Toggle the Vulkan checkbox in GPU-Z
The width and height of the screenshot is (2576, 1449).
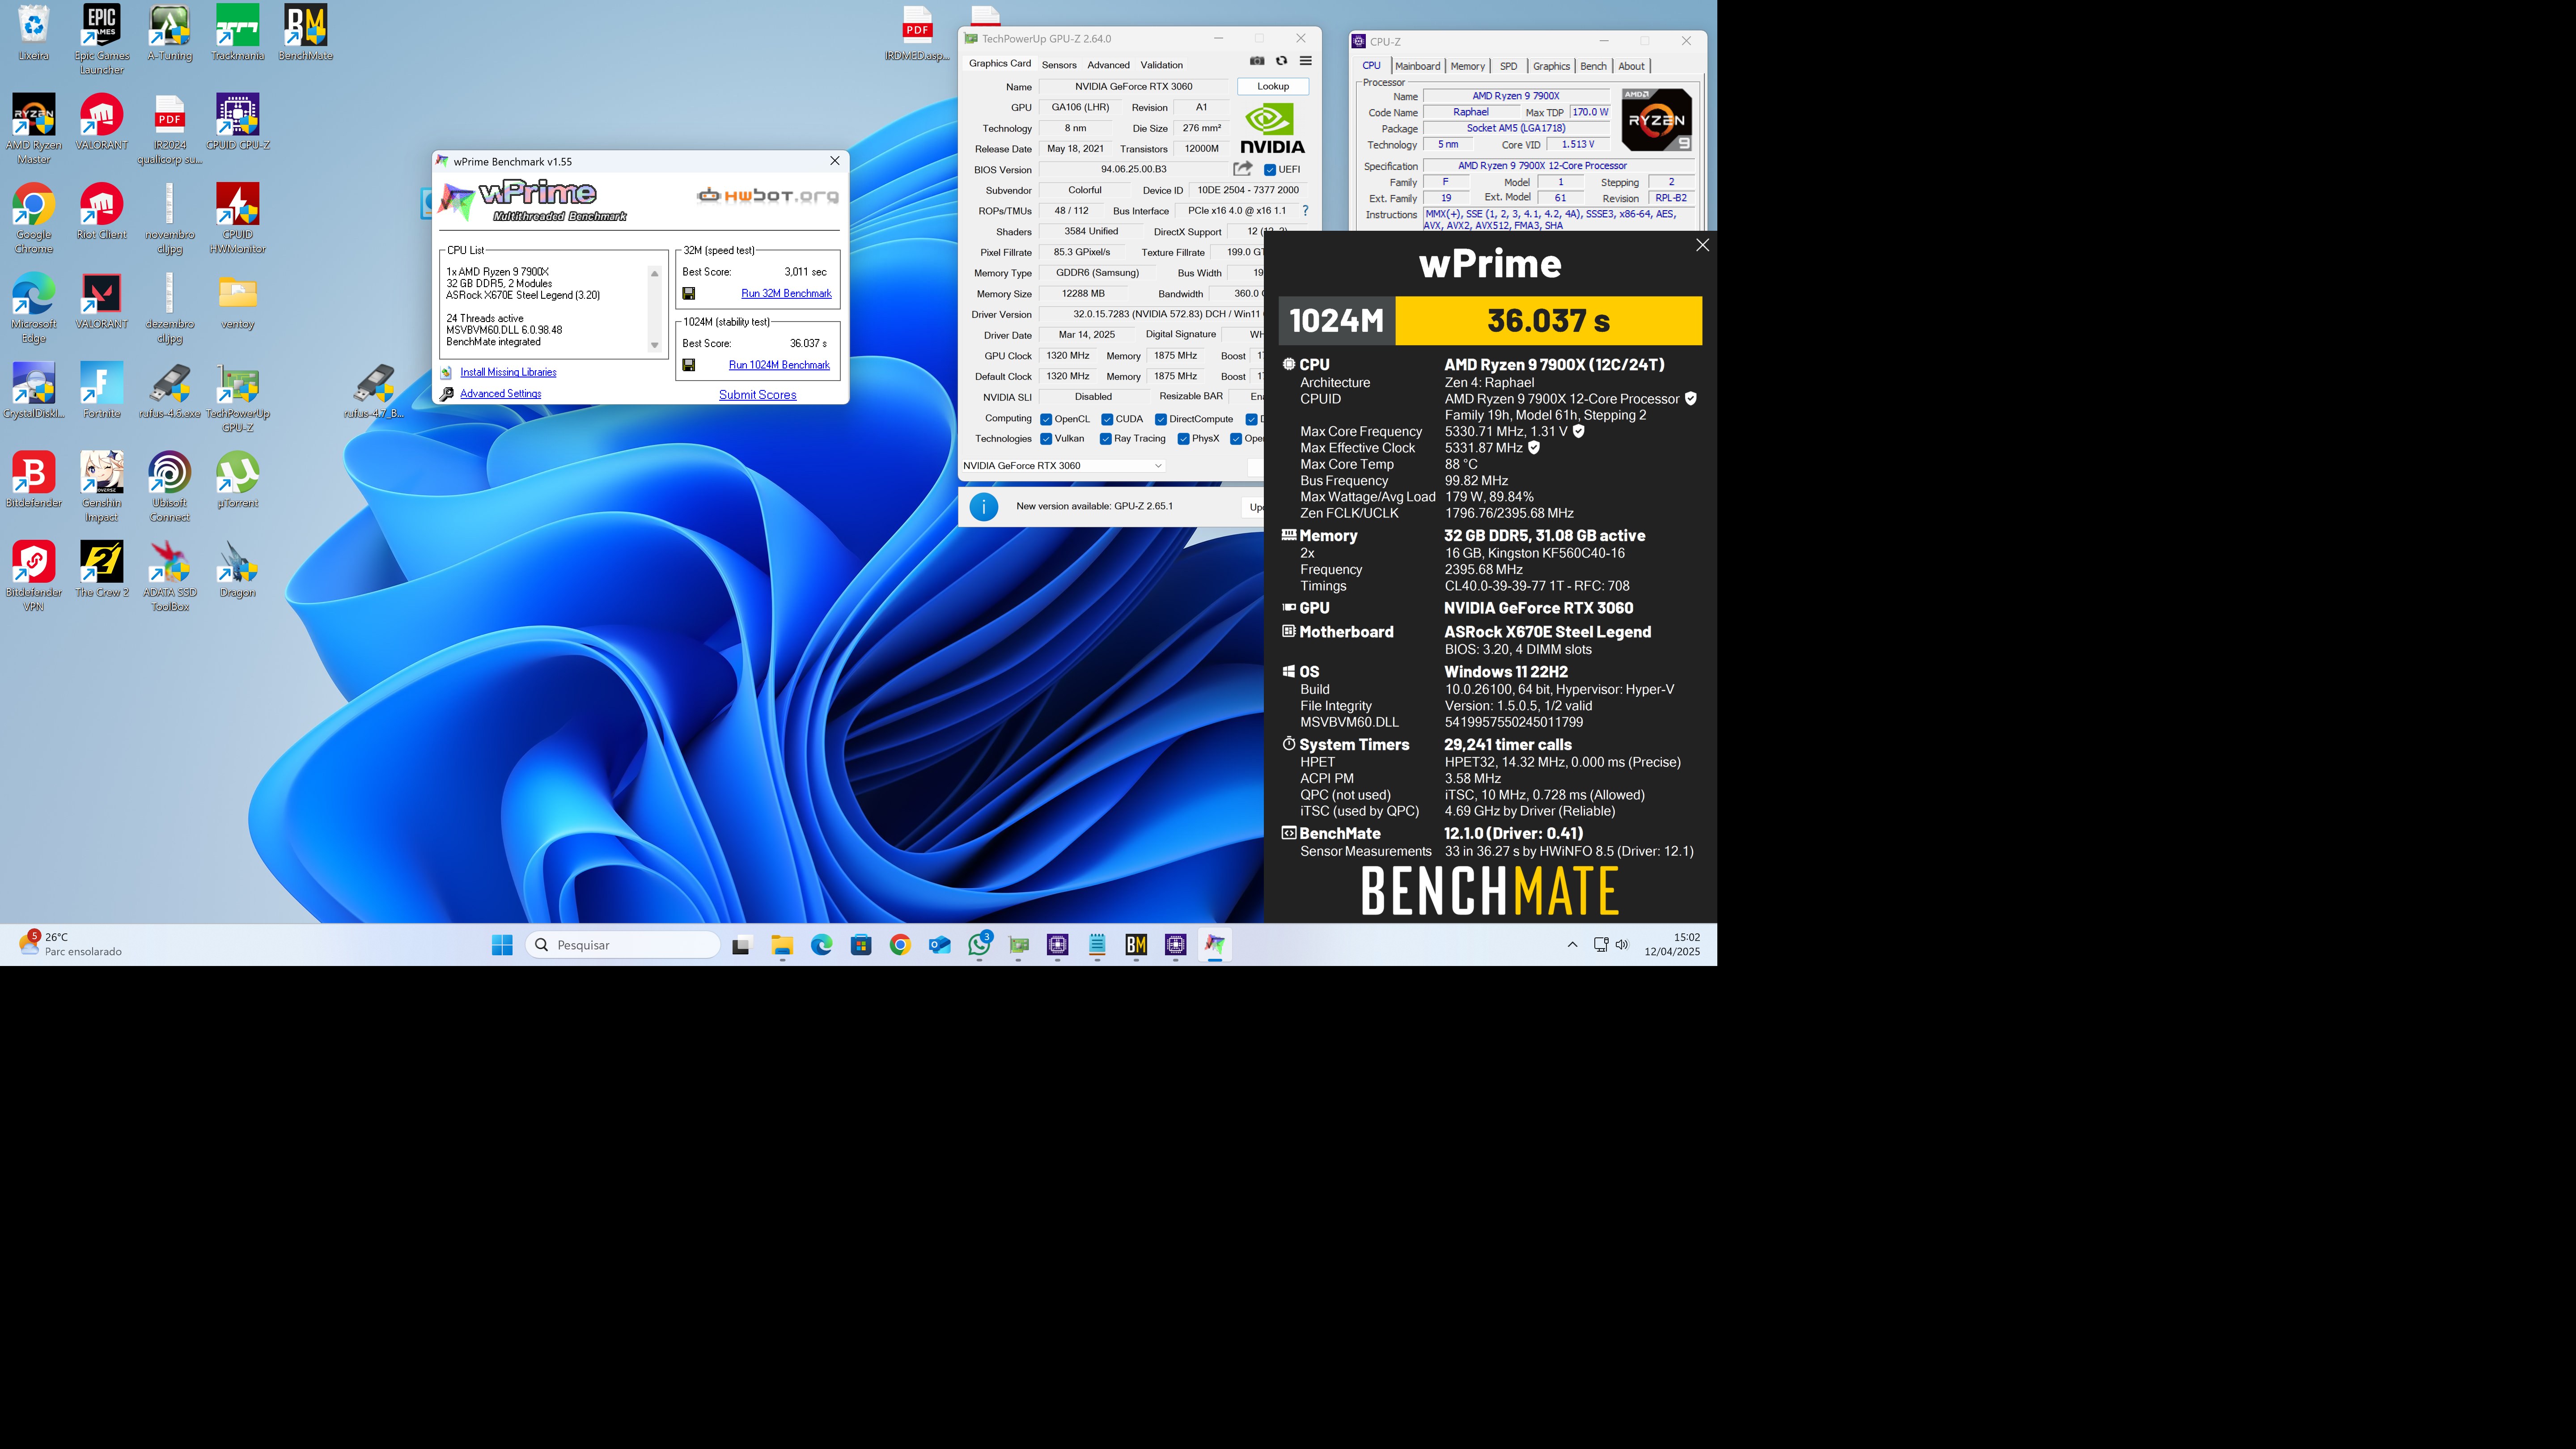click(x=1046, y=439)
